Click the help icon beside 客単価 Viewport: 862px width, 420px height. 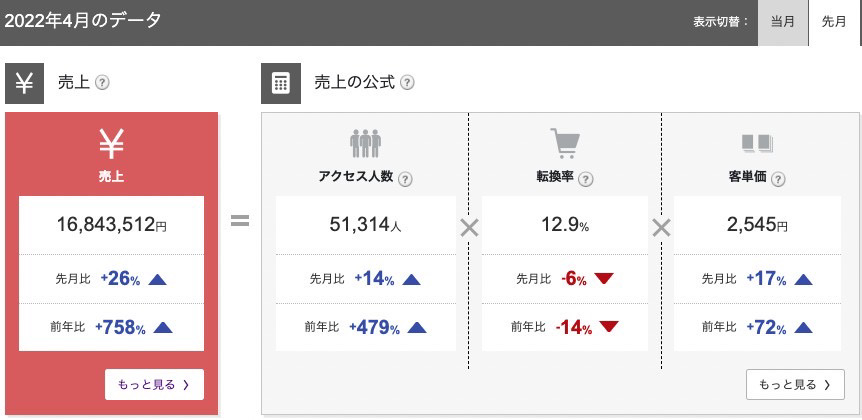(777, 180)
